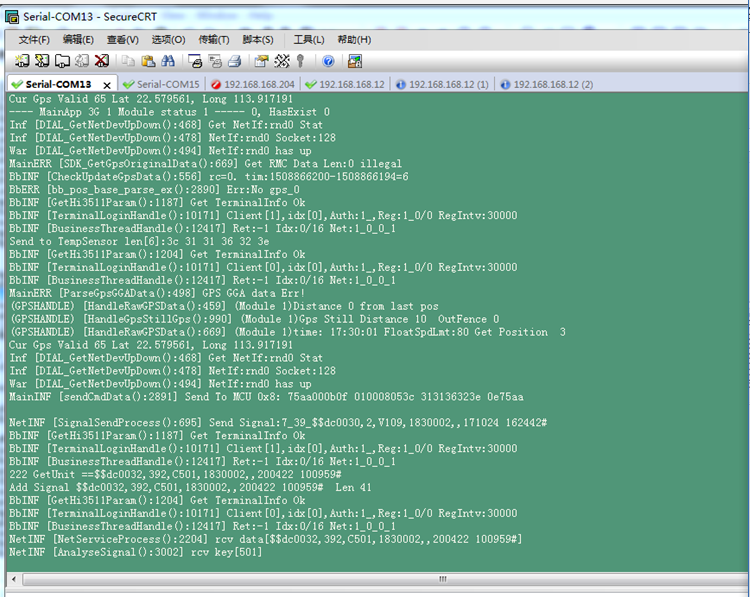Click the SecureCRT title bar app icon
The width and height of the screenshot is (750, 597).
coord(12,17)
